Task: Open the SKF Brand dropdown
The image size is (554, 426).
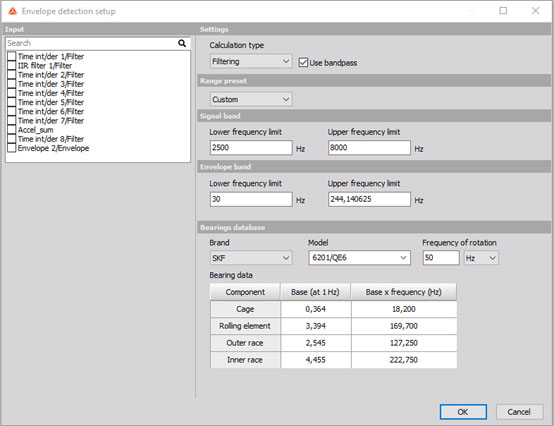Action: (251, 258)
